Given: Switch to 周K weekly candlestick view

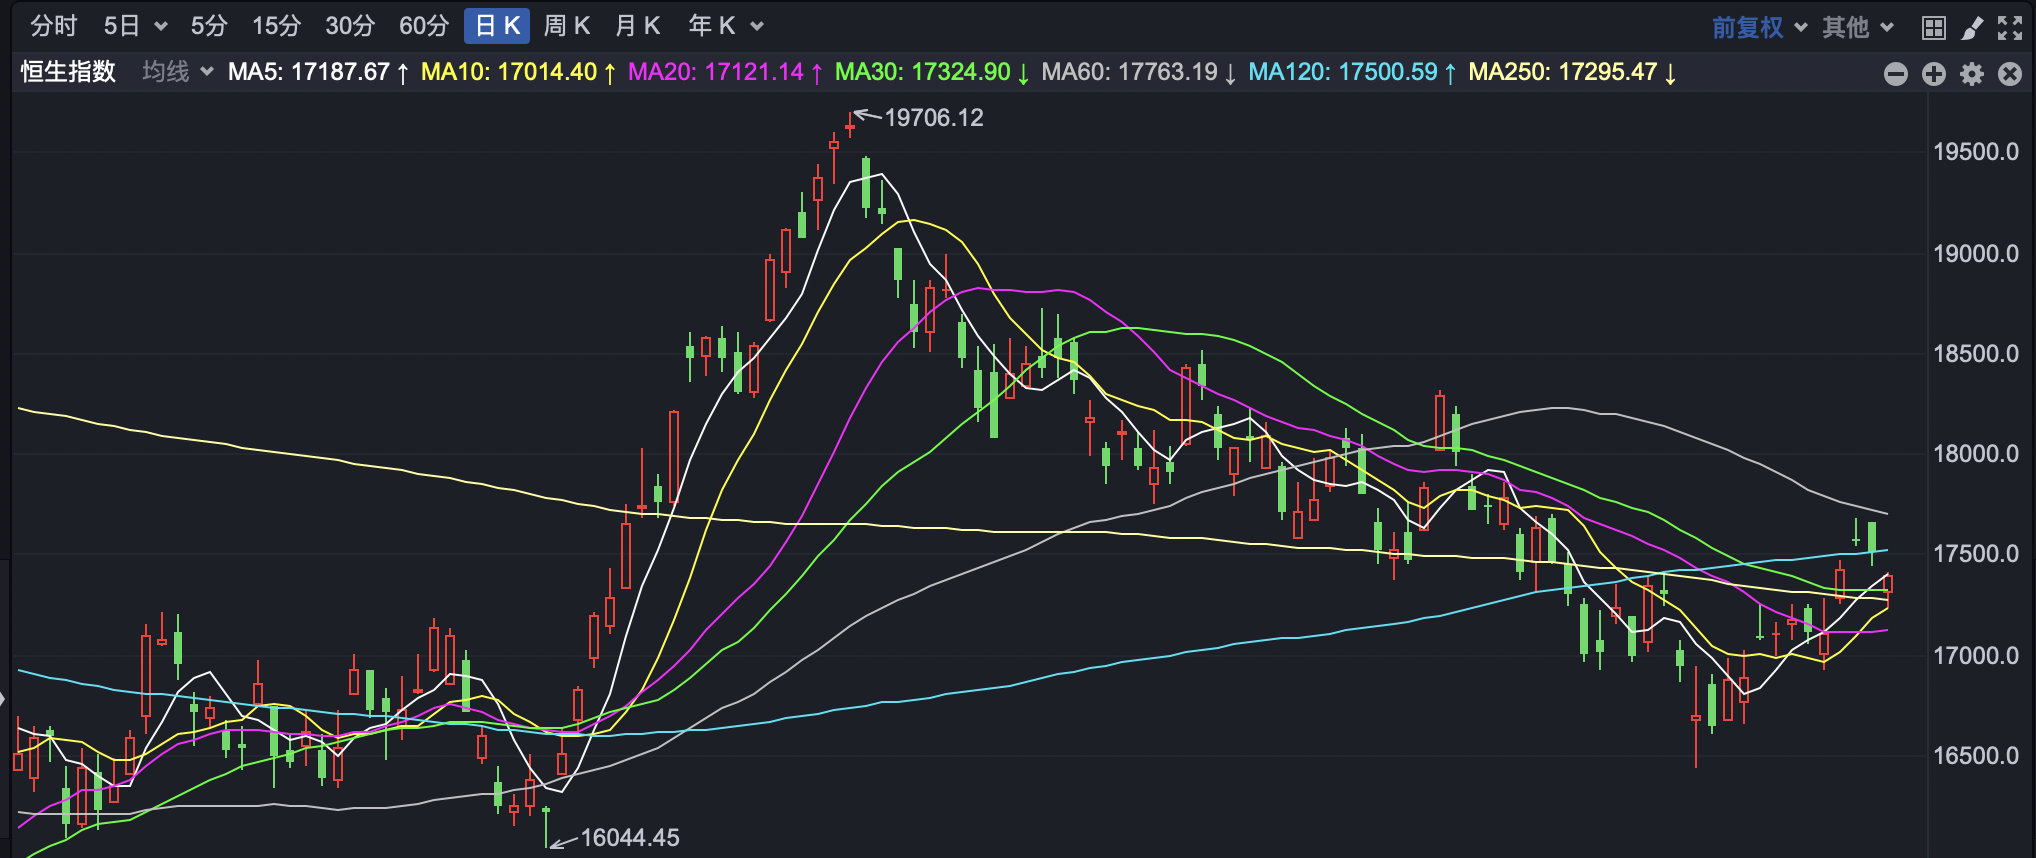Looking at the screenshot, I should click(567, 26).
